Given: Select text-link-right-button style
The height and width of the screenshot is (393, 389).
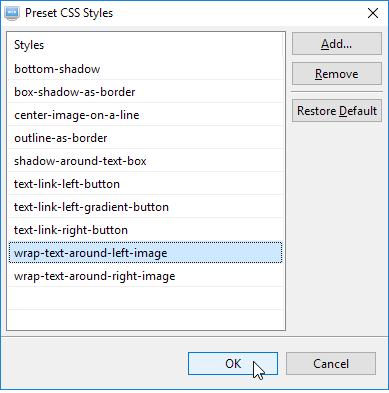Looking at the screenshot, I should coord(145,230).
